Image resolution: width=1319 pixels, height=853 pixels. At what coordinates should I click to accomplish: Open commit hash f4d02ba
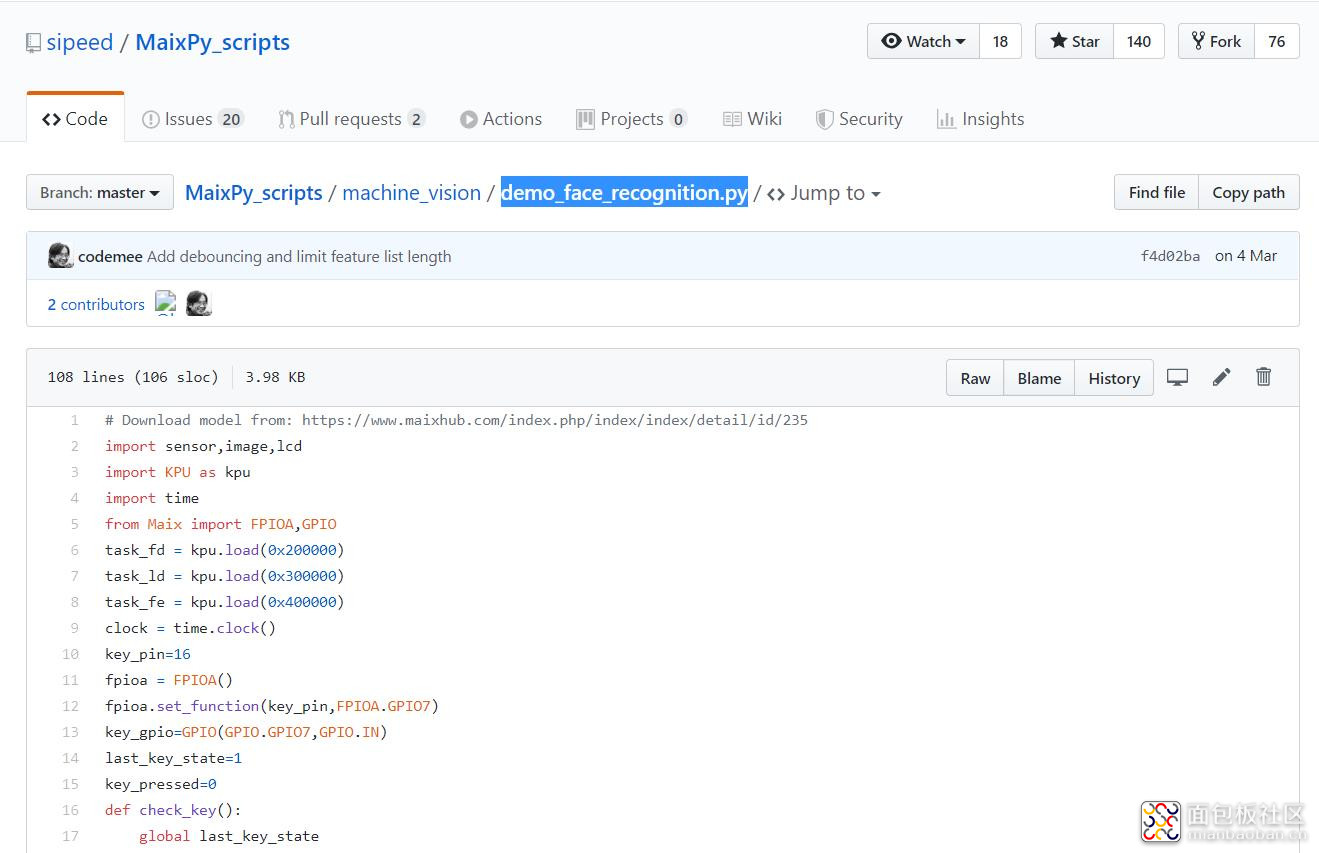pos(1170,256)
